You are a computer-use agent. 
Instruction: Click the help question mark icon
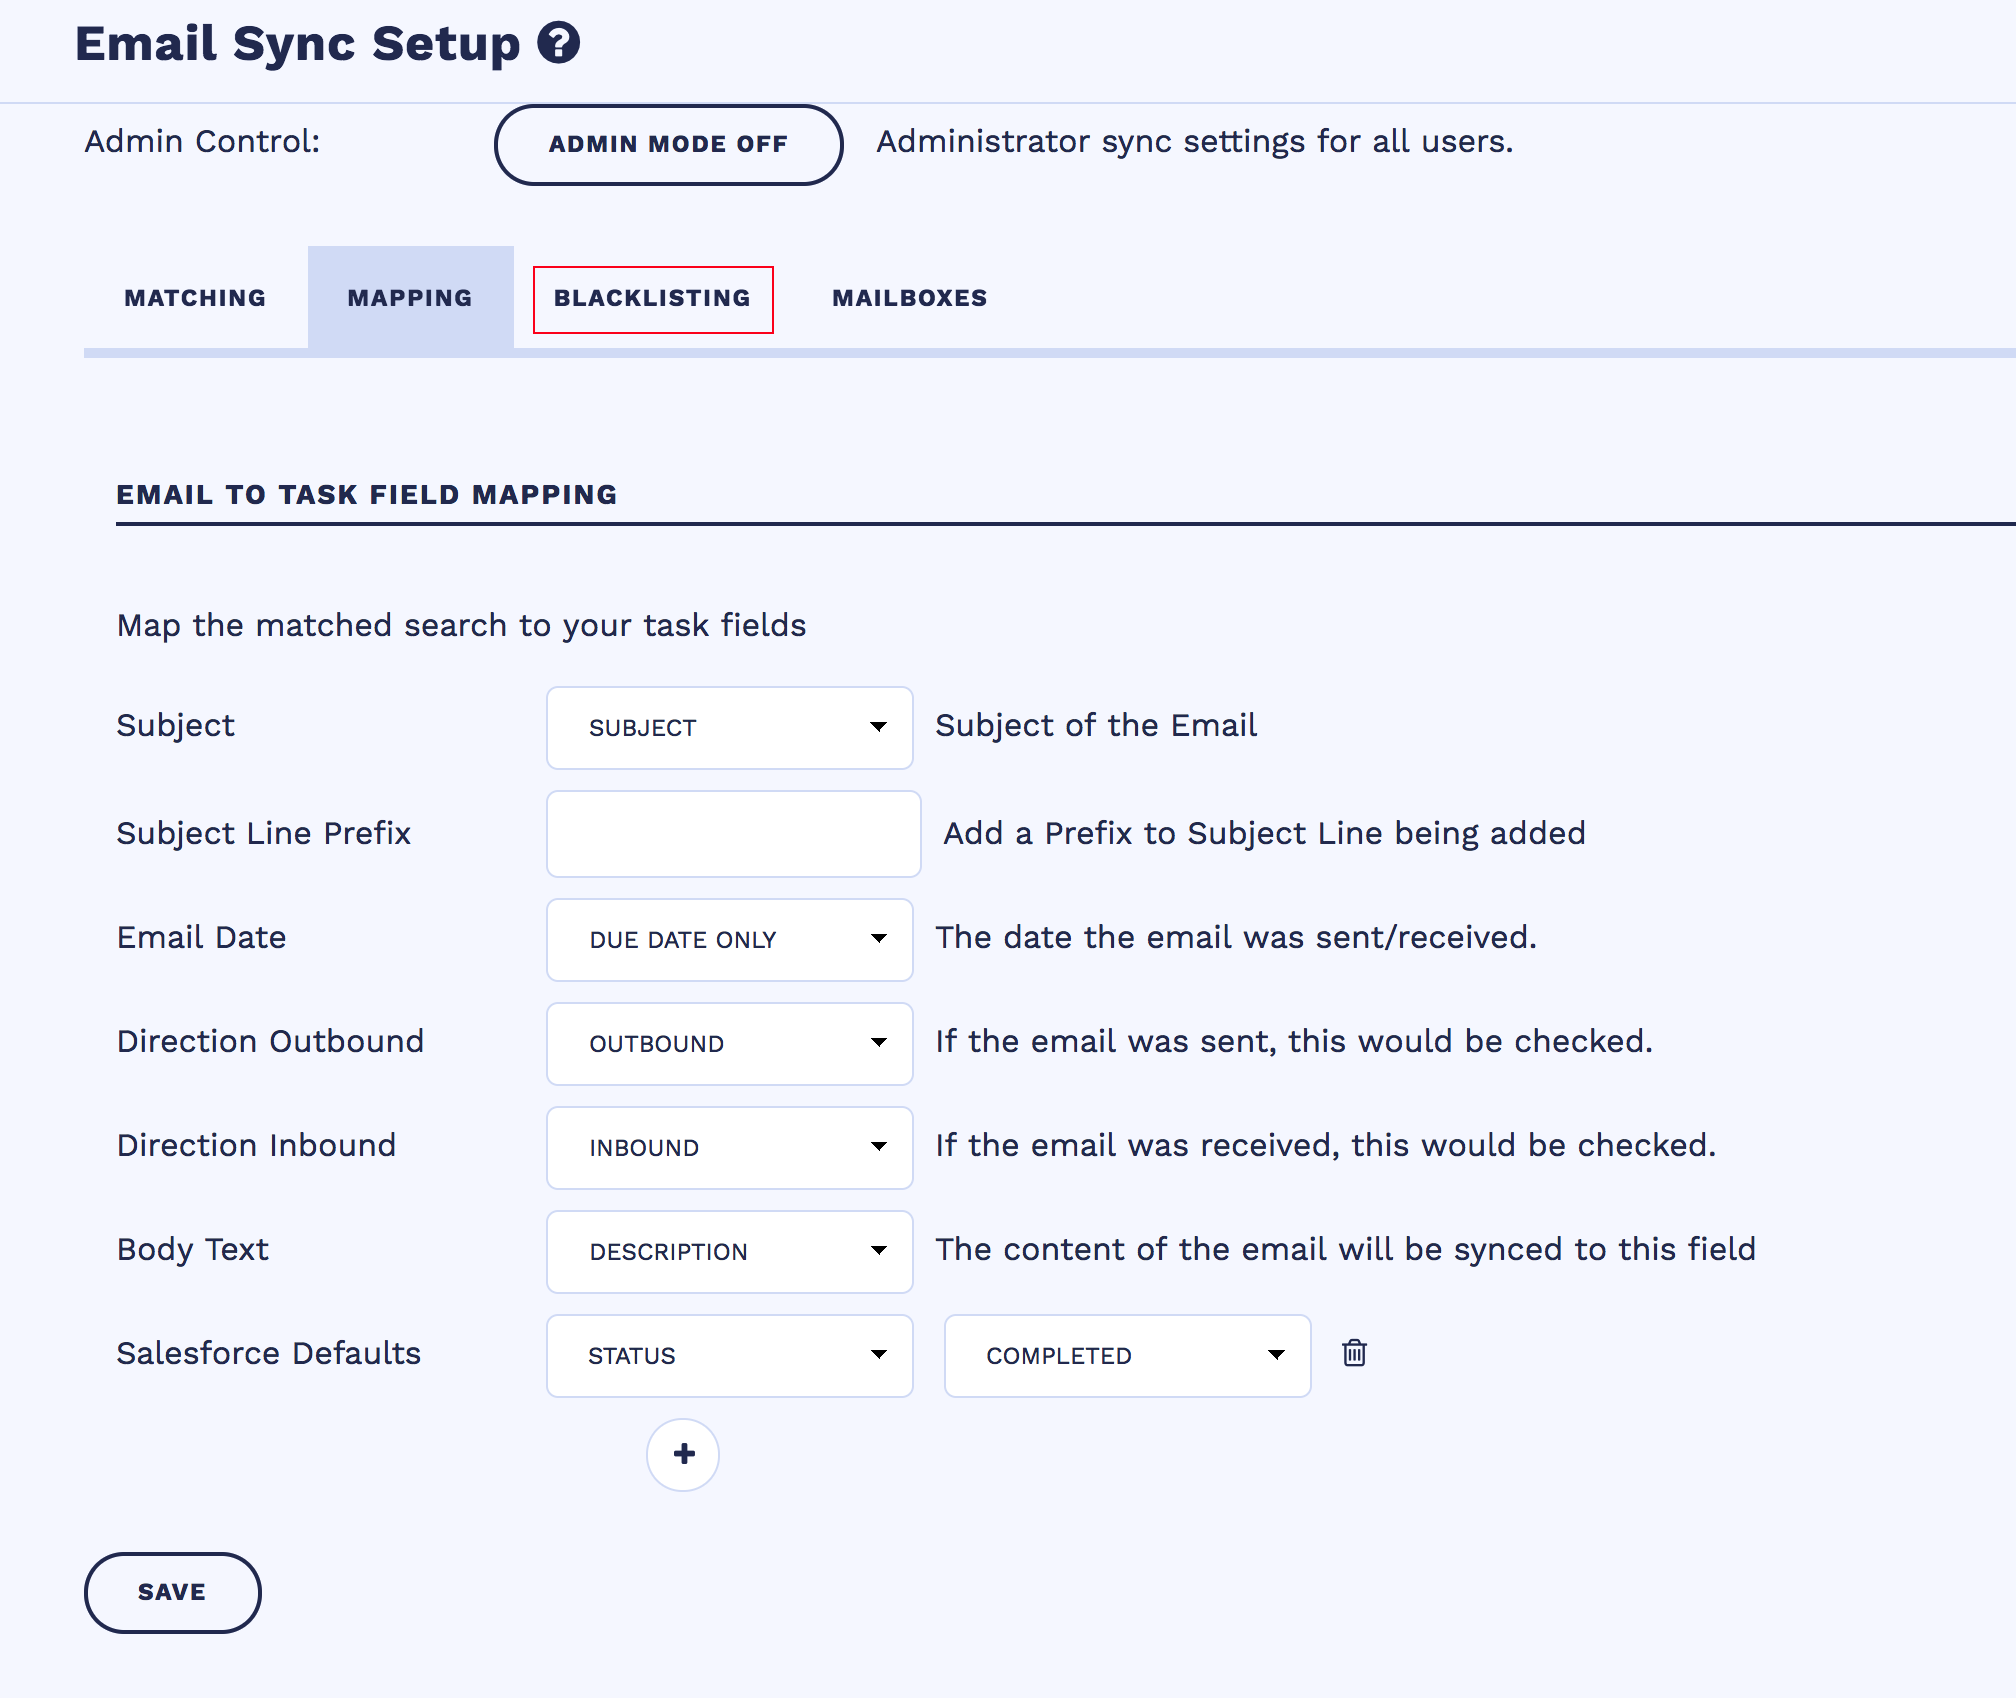point(558,43)
